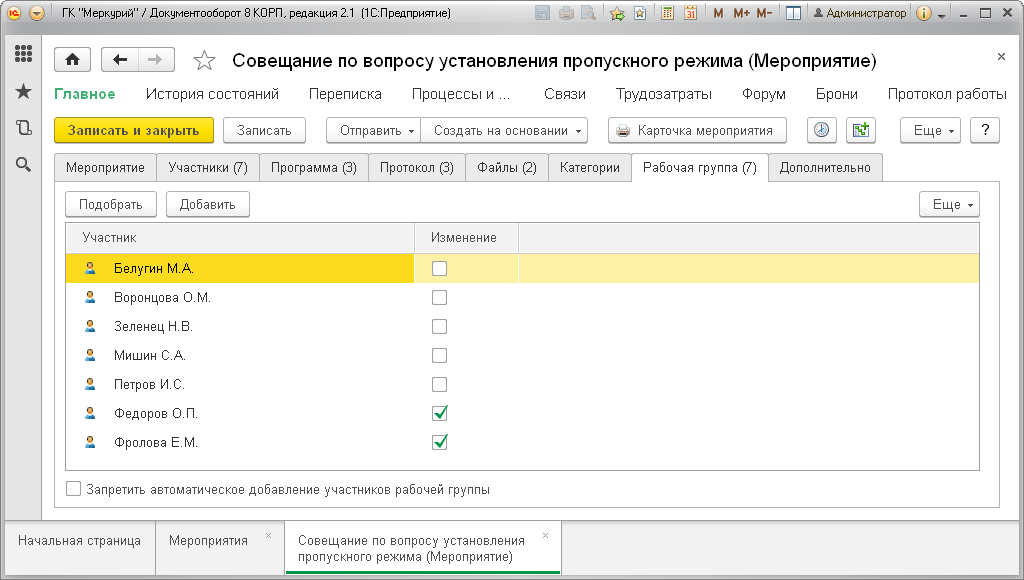
Task: Open the Брони section
Action: (x=837, y=94)
